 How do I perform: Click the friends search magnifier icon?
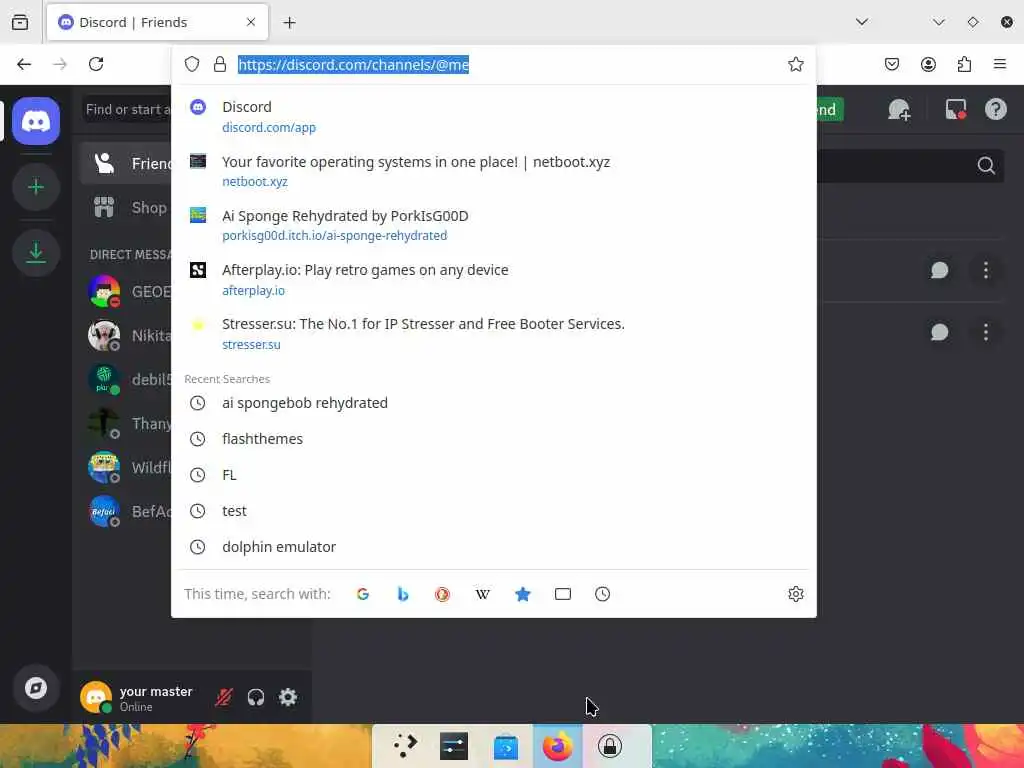[986, 166]
